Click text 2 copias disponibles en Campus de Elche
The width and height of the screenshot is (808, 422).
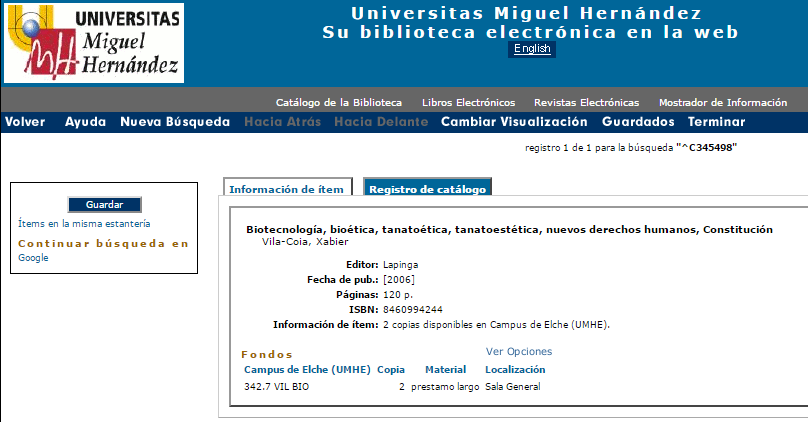tap(496, 325)
